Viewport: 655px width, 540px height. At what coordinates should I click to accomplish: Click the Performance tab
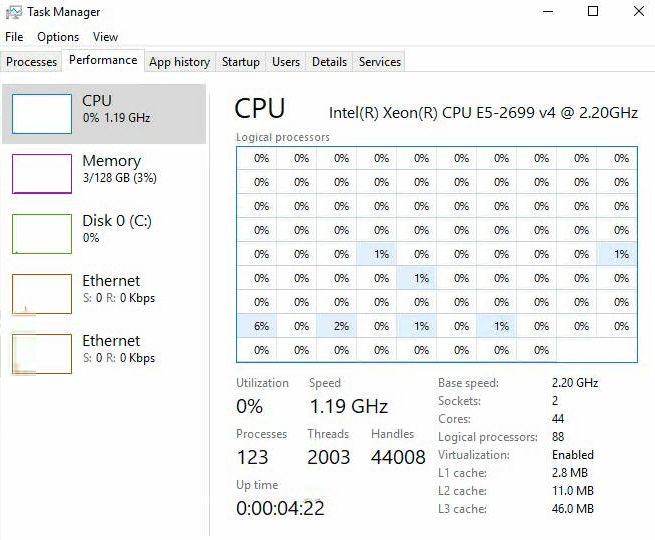coord(103,60)
